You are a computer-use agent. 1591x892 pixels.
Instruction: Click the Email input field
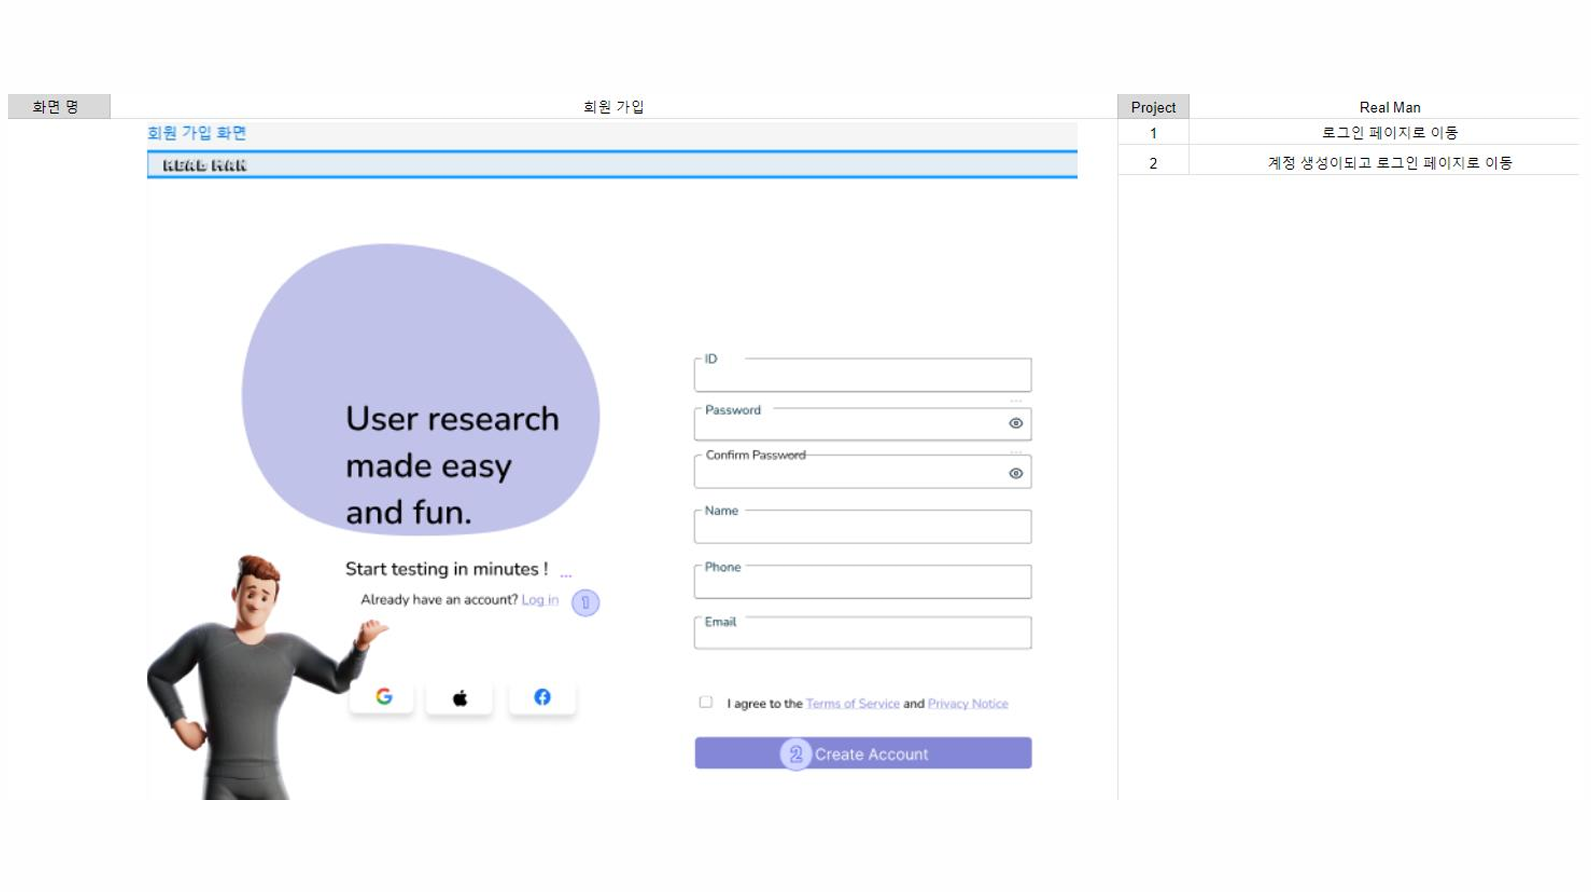click(862, 634)
